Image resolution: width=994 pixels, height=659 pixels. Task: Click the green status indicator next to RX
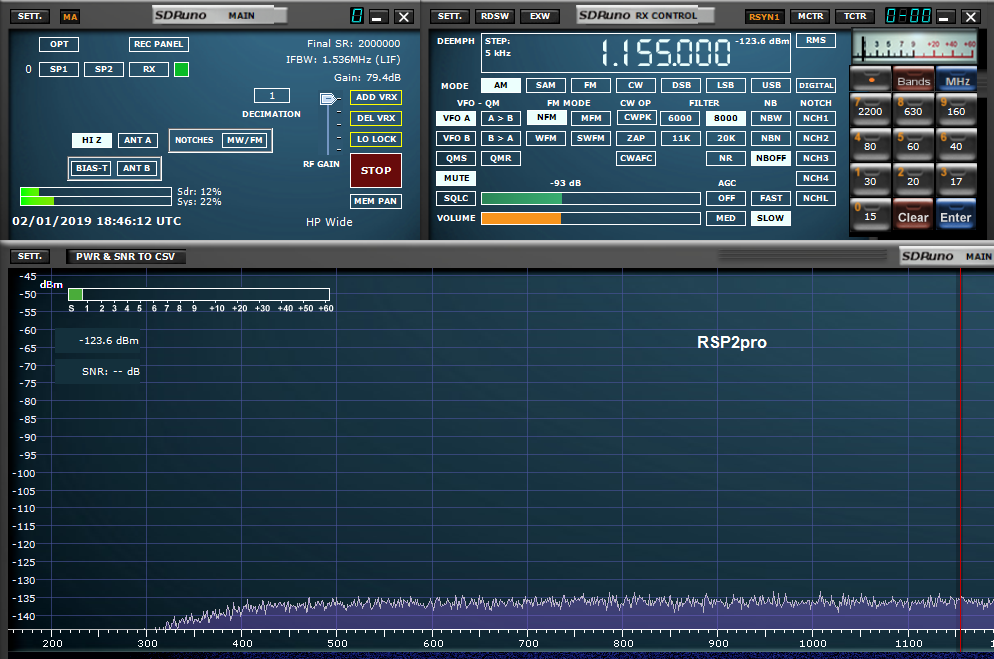181,69
